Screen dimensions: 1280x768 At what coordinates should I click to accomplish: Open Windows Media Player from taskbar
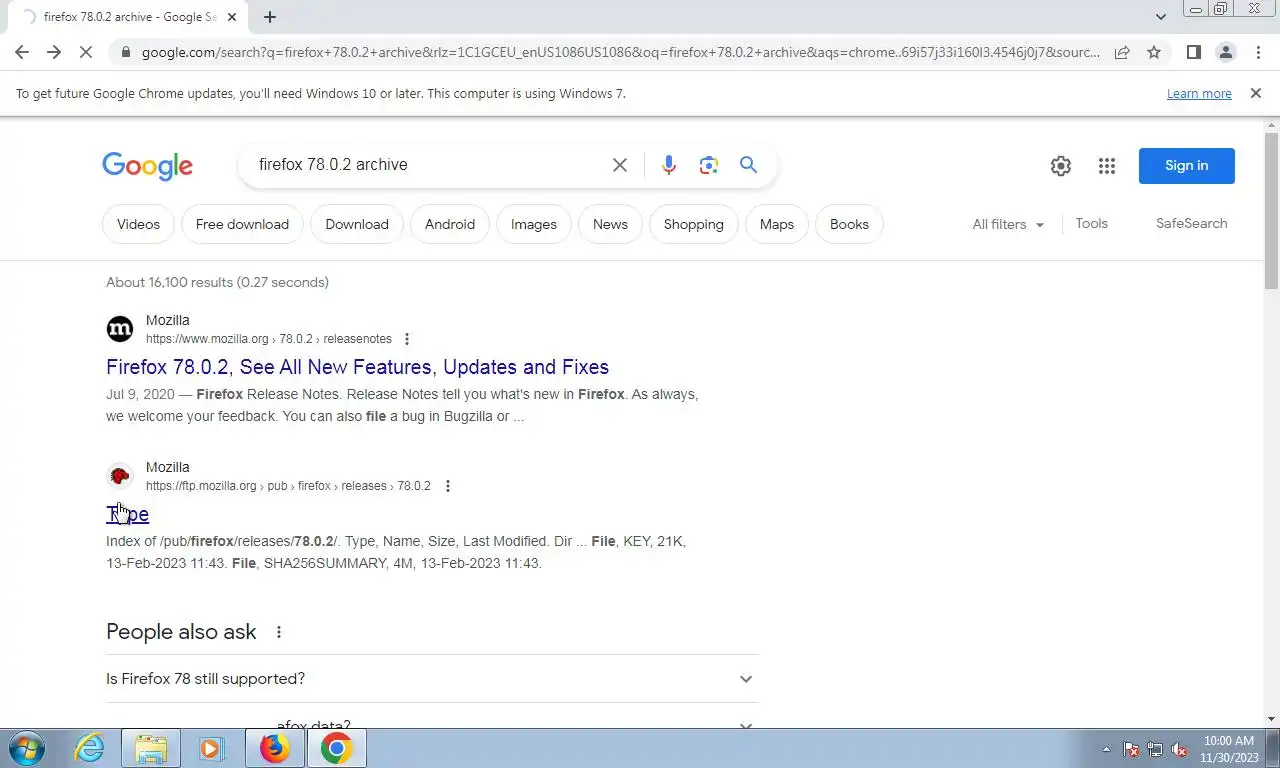point(211,748)
